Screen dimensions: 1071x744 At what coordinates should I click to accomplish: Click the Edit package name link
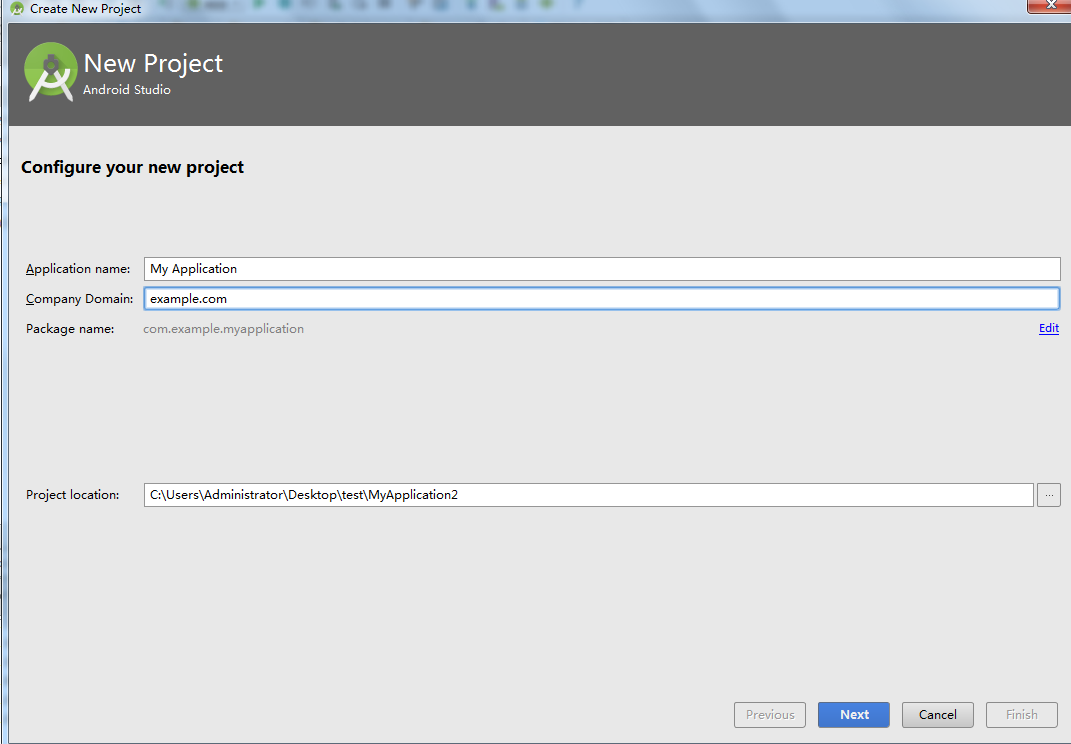(x=1048, y=329)
